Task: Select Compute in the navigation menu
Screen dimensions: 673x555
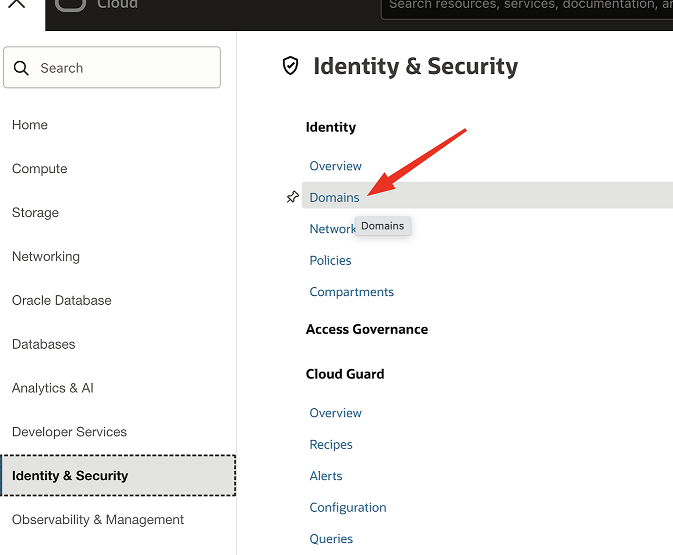Action: click(x=40, y=169)
